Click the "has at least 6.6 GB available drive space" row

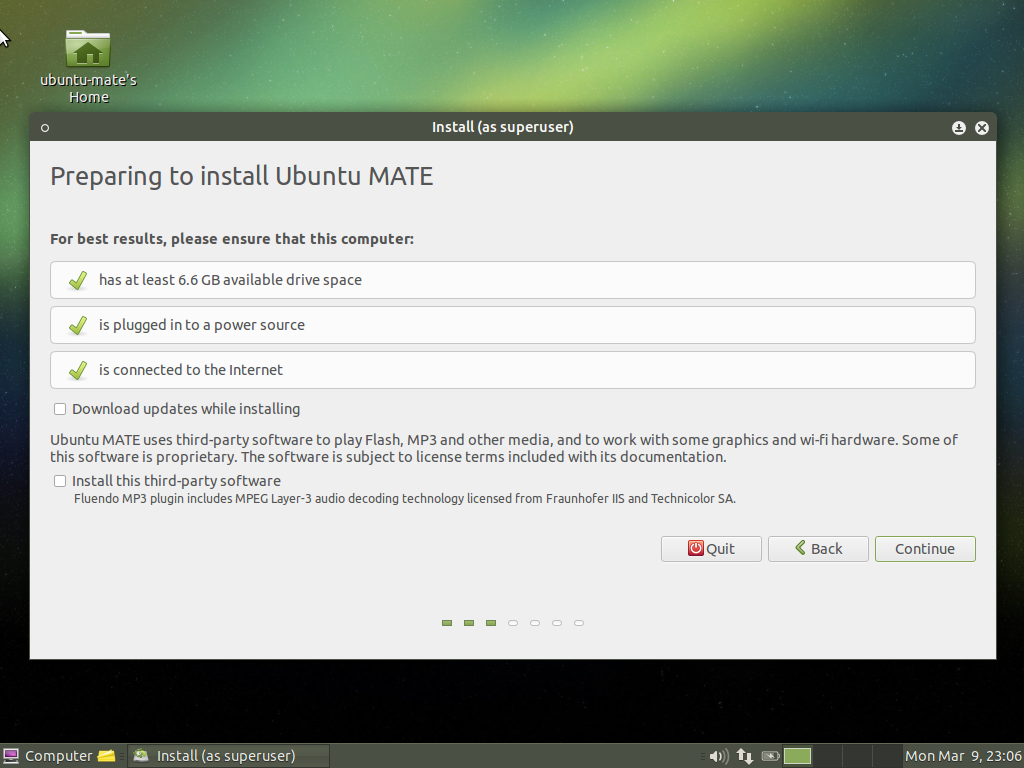[x=513, y=280]
